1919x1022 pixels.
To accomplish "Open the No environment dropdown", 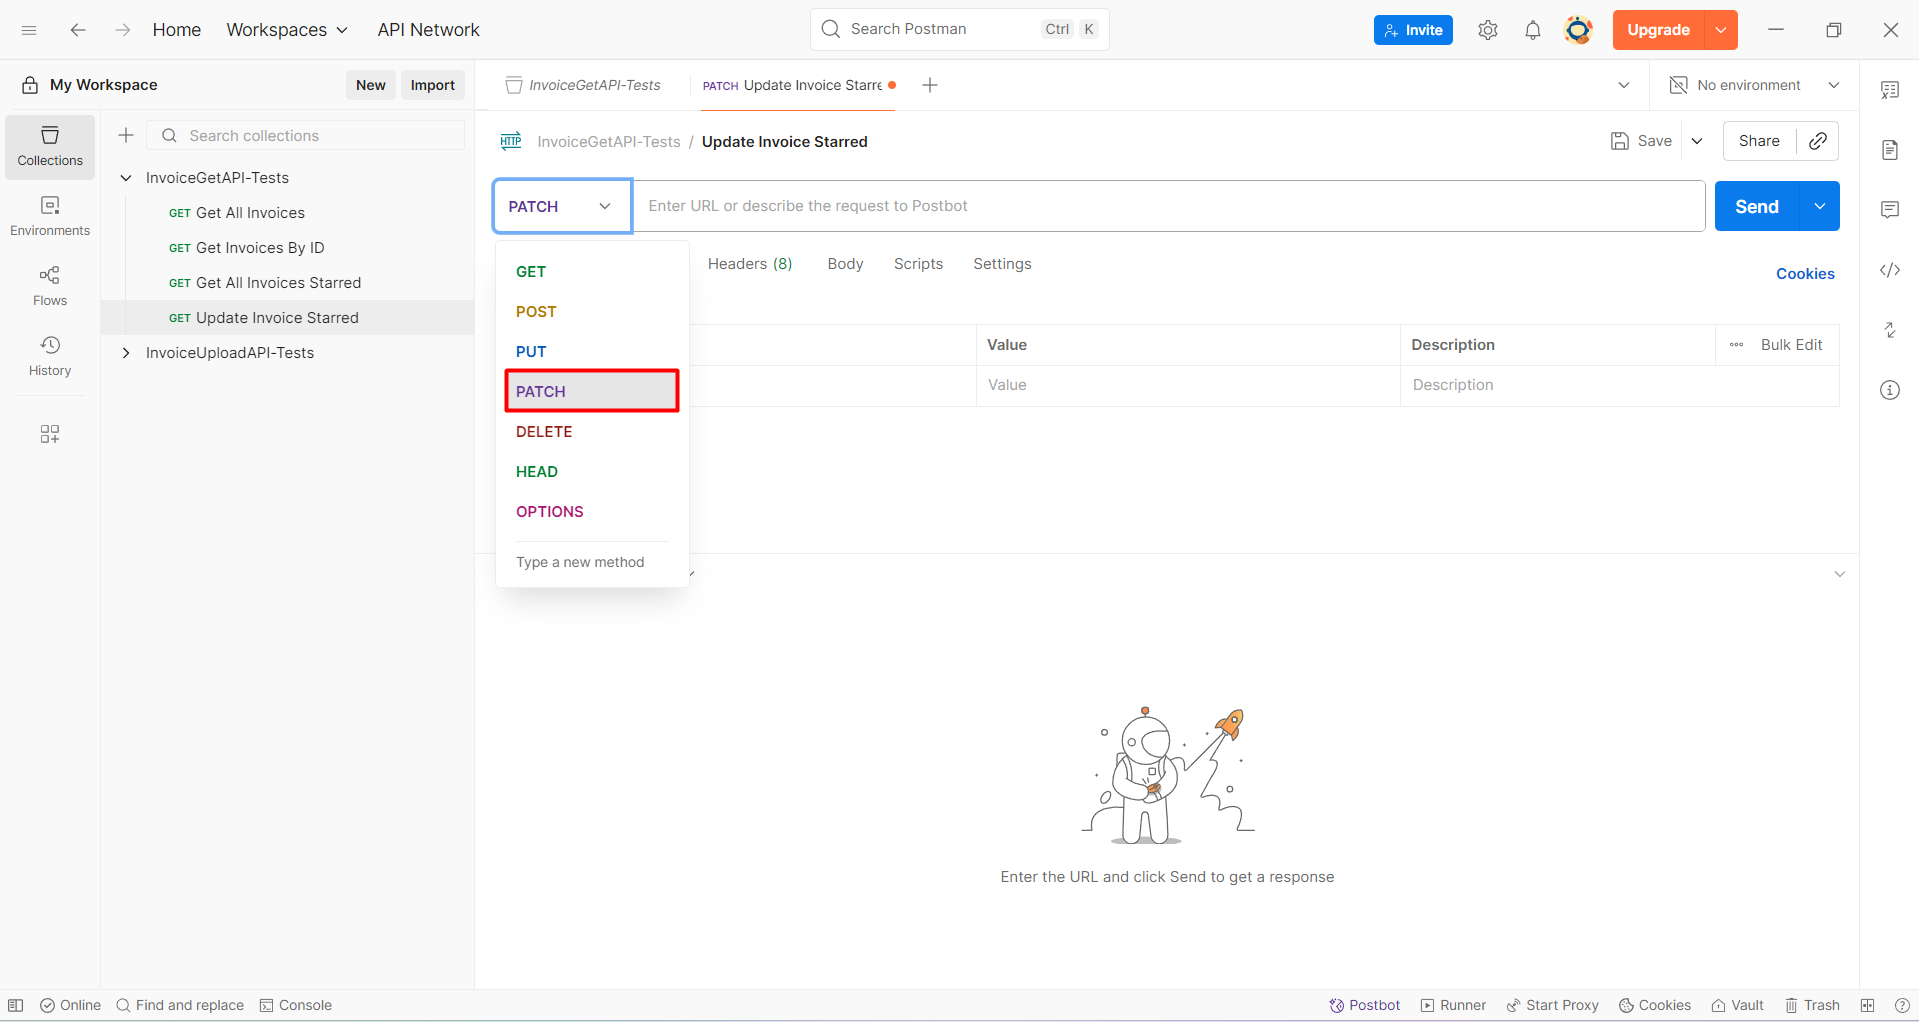I will point(1750,85).
